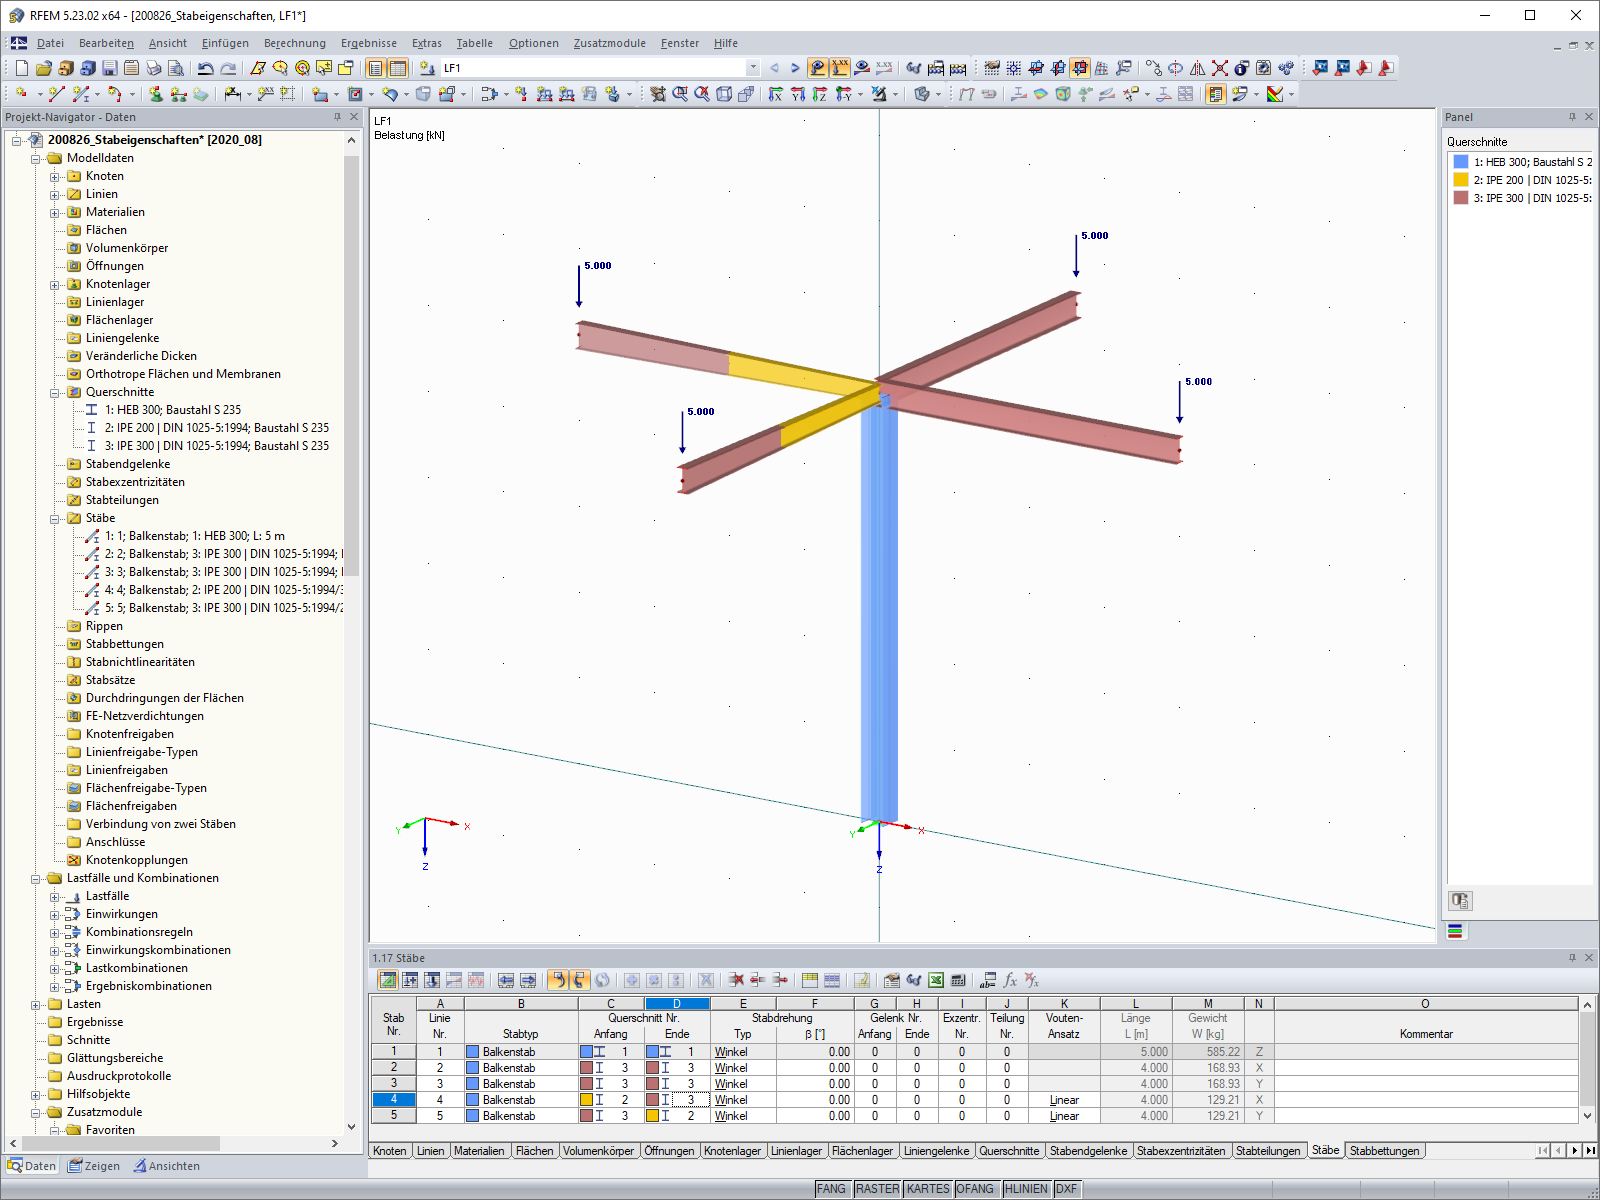Save the model using the floppy icon
The image size is (1600, 1200).
(110, 68)
